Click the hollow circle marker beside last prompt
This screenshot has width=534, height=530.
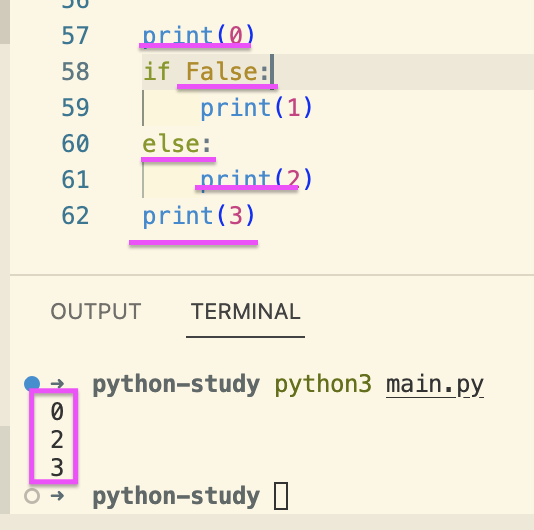click(x=32, y=496)
